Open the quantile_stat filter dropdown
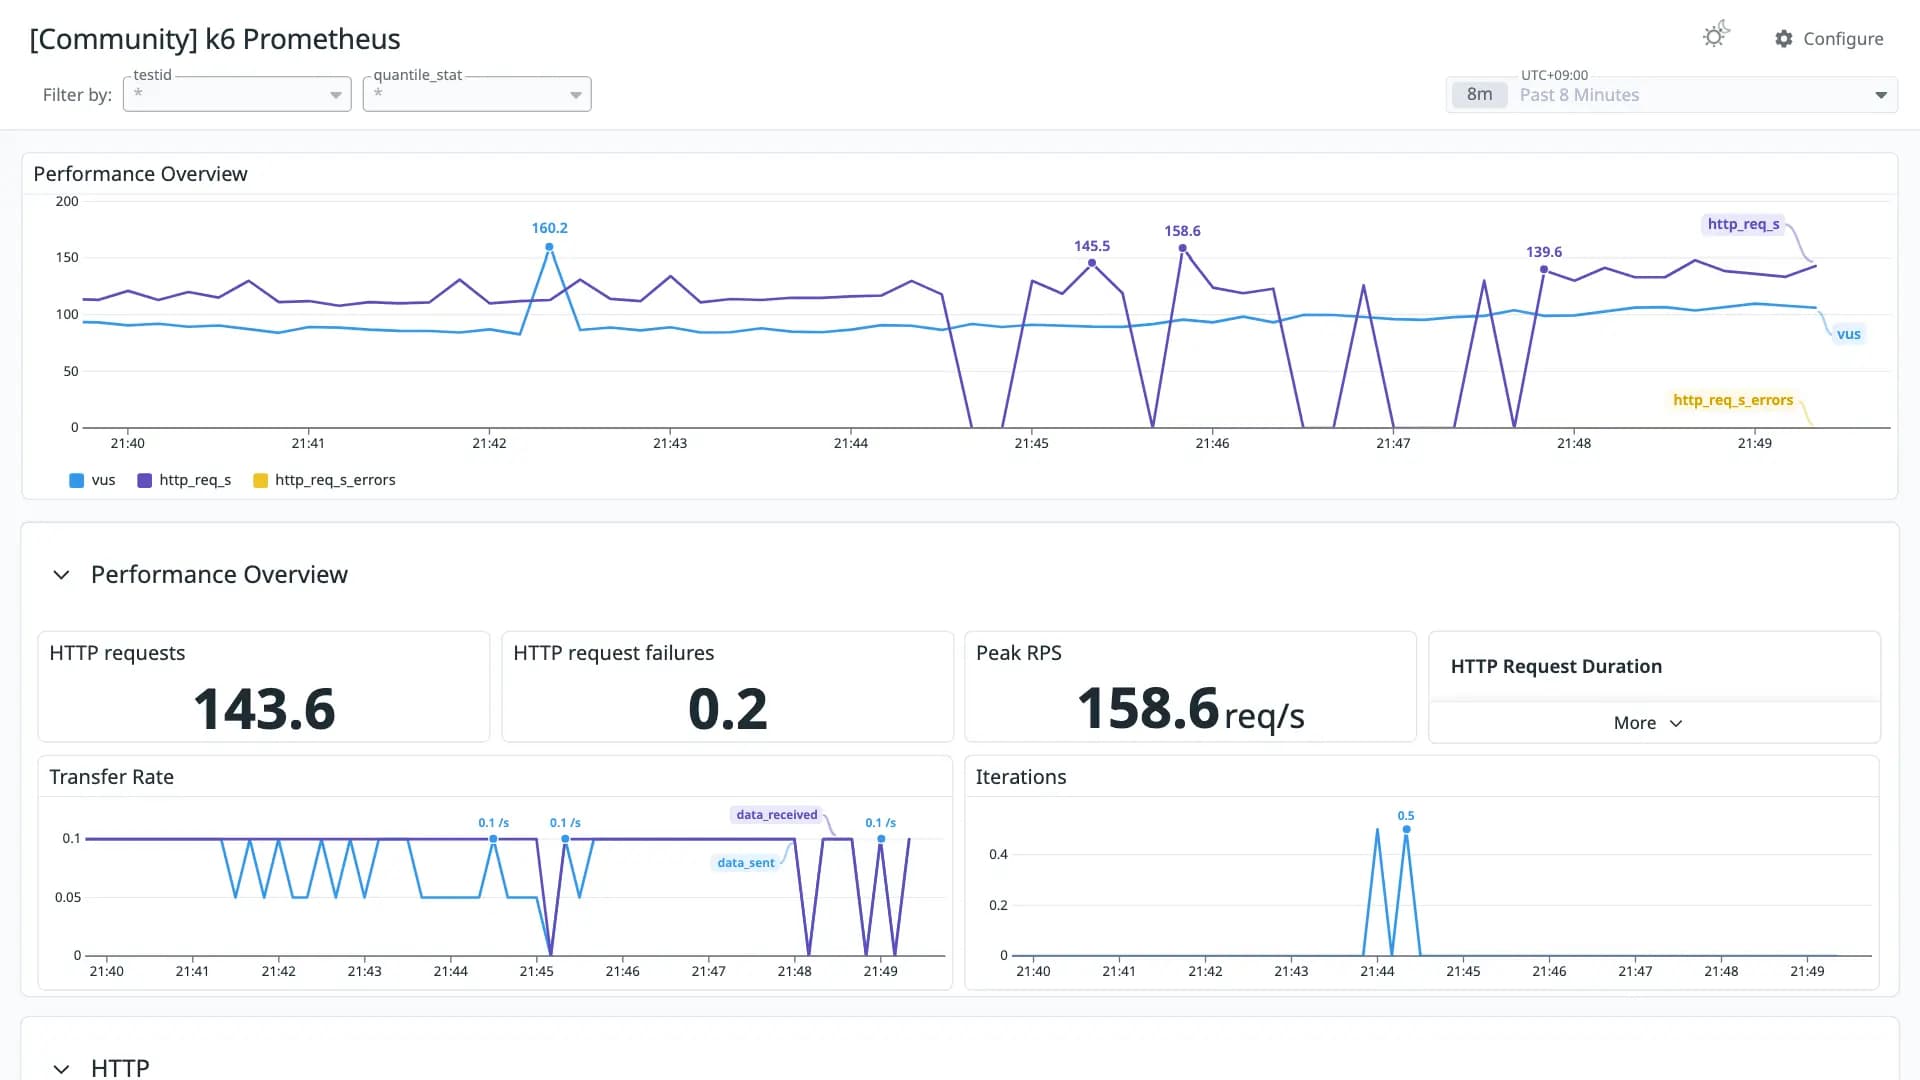The image size is (1920, 1080). click(477, 94)
